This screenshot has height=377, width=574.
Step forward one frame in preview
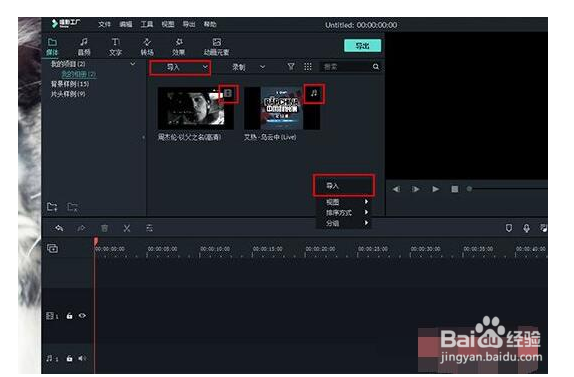pos(415,189)
